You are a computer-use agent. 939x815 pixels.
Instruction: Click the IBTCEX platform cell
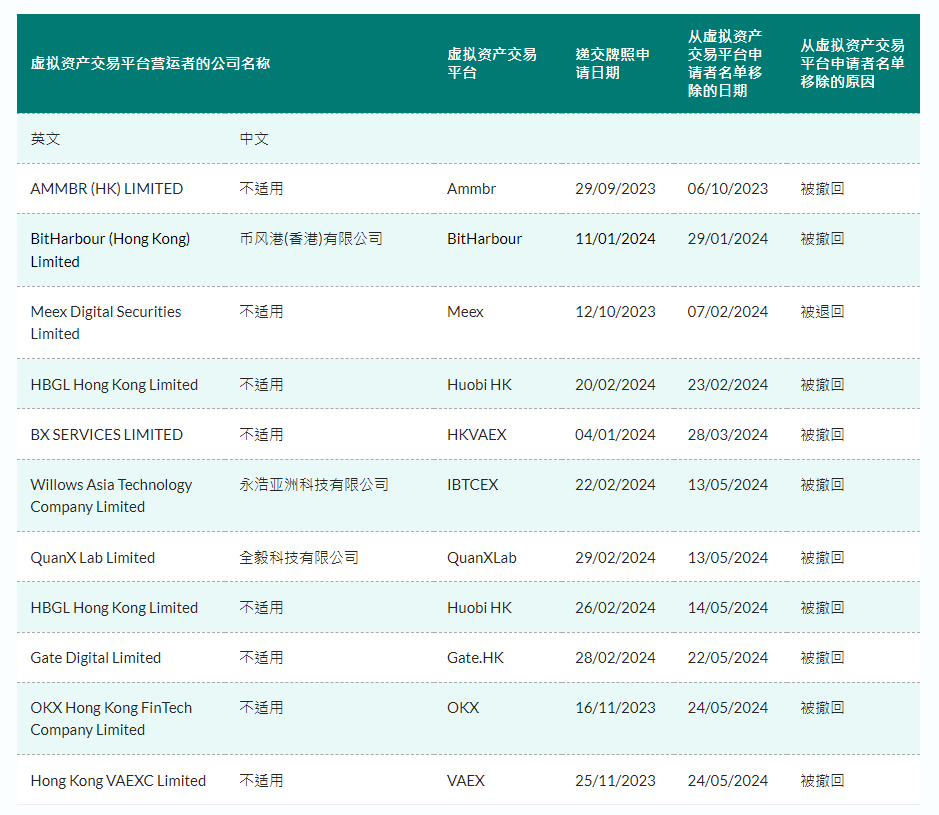[x=472, y=484]
